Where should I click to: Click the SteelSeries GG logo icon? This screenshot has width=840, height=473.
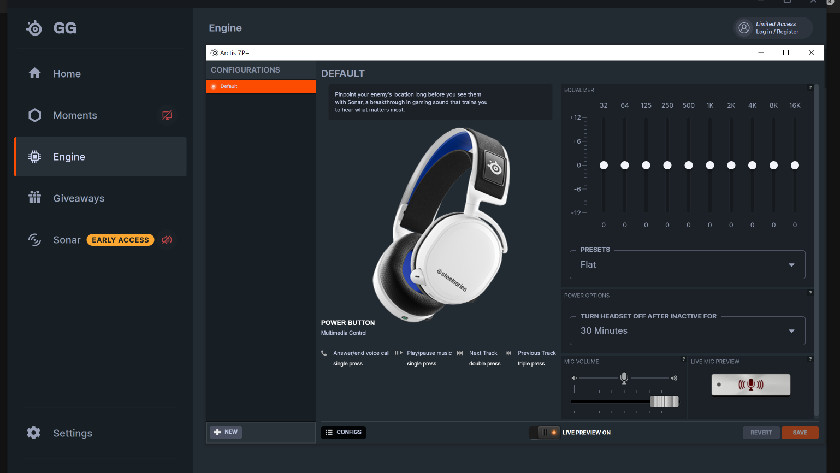(35, 28)
